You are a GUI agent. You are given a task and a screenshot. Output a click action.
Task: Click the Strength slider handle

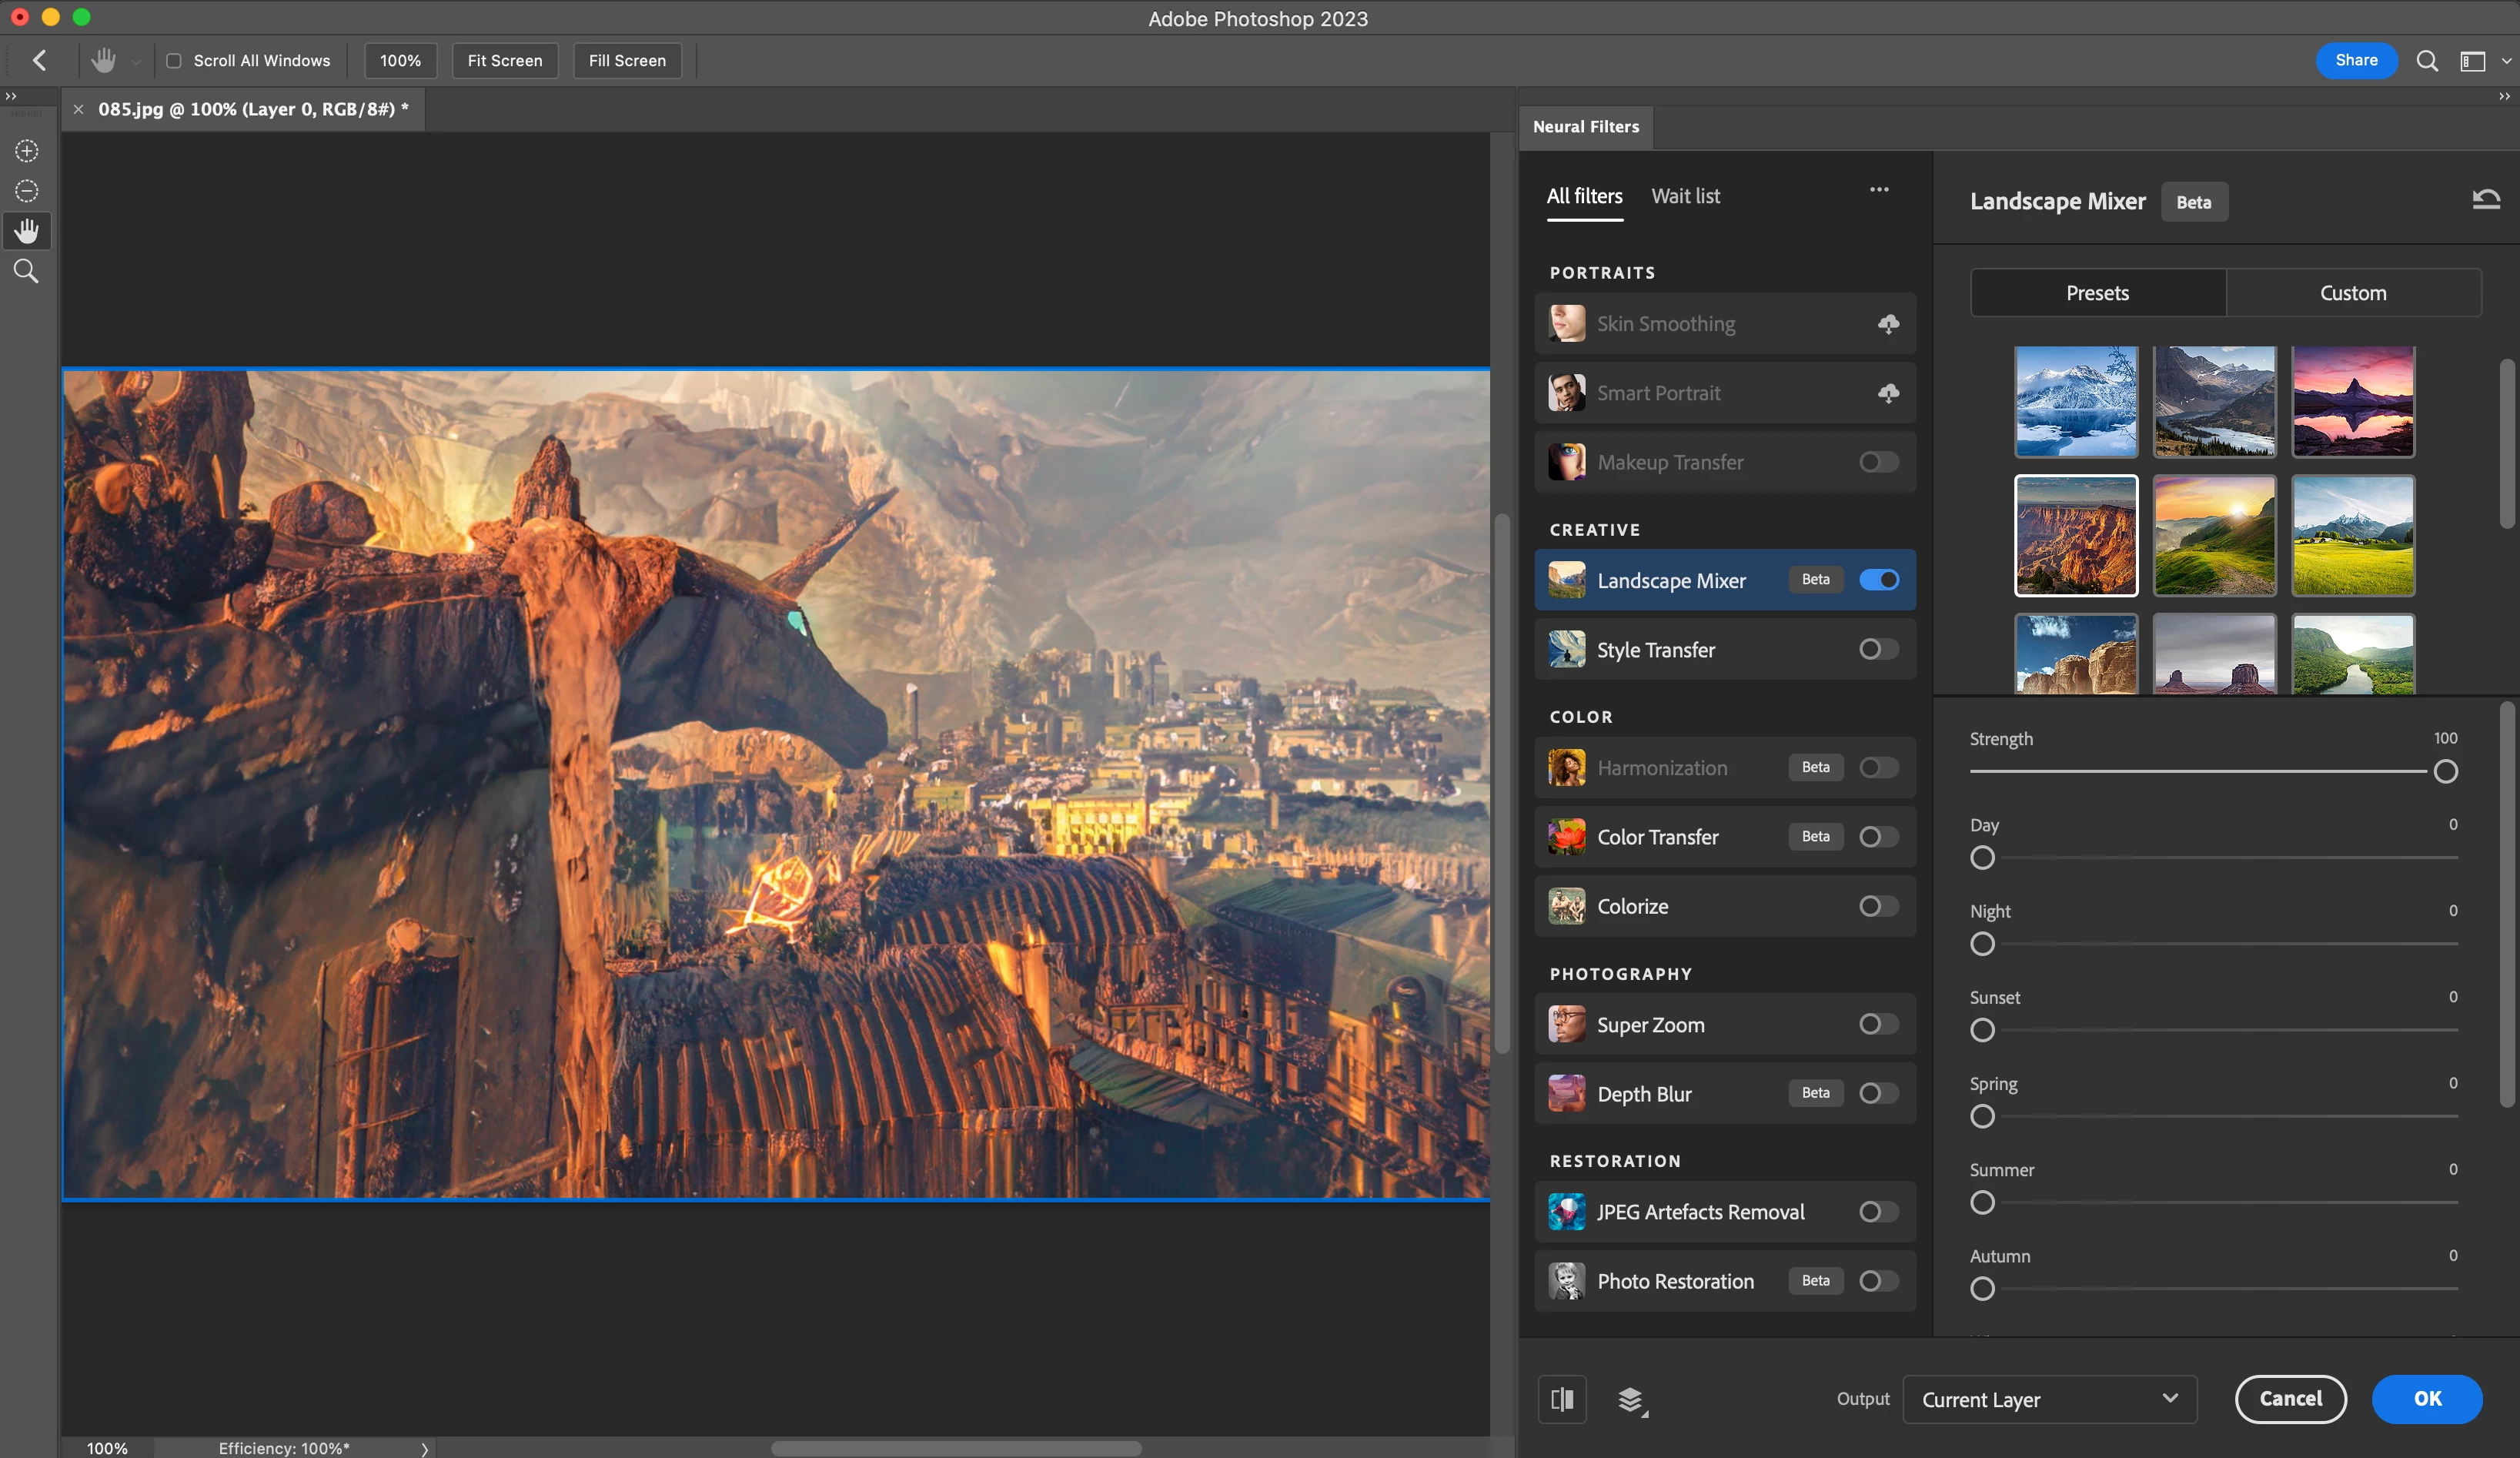[2445, 771]
